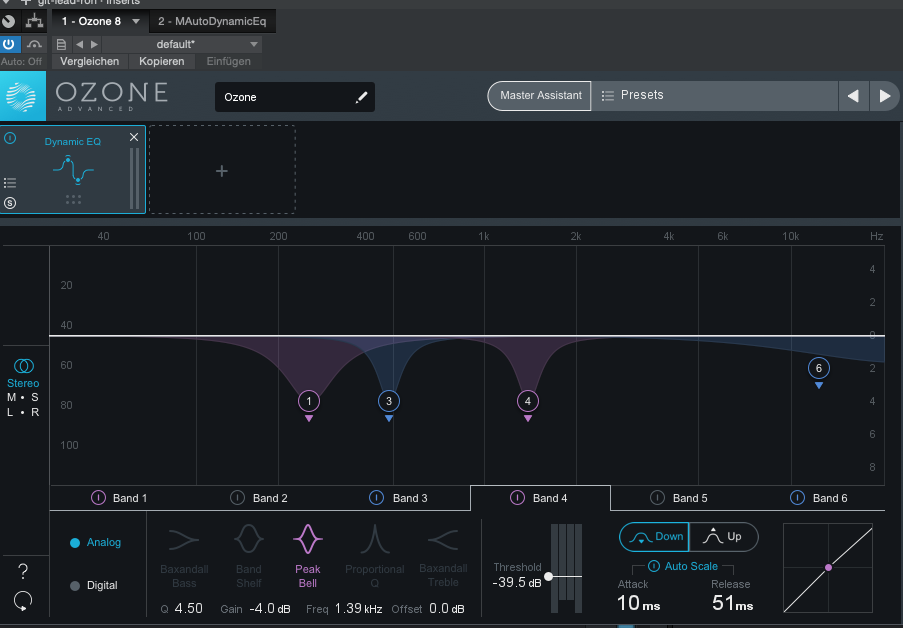Switch to the 2 - MAutoDynamicEq insert tab

coord(212,21)
